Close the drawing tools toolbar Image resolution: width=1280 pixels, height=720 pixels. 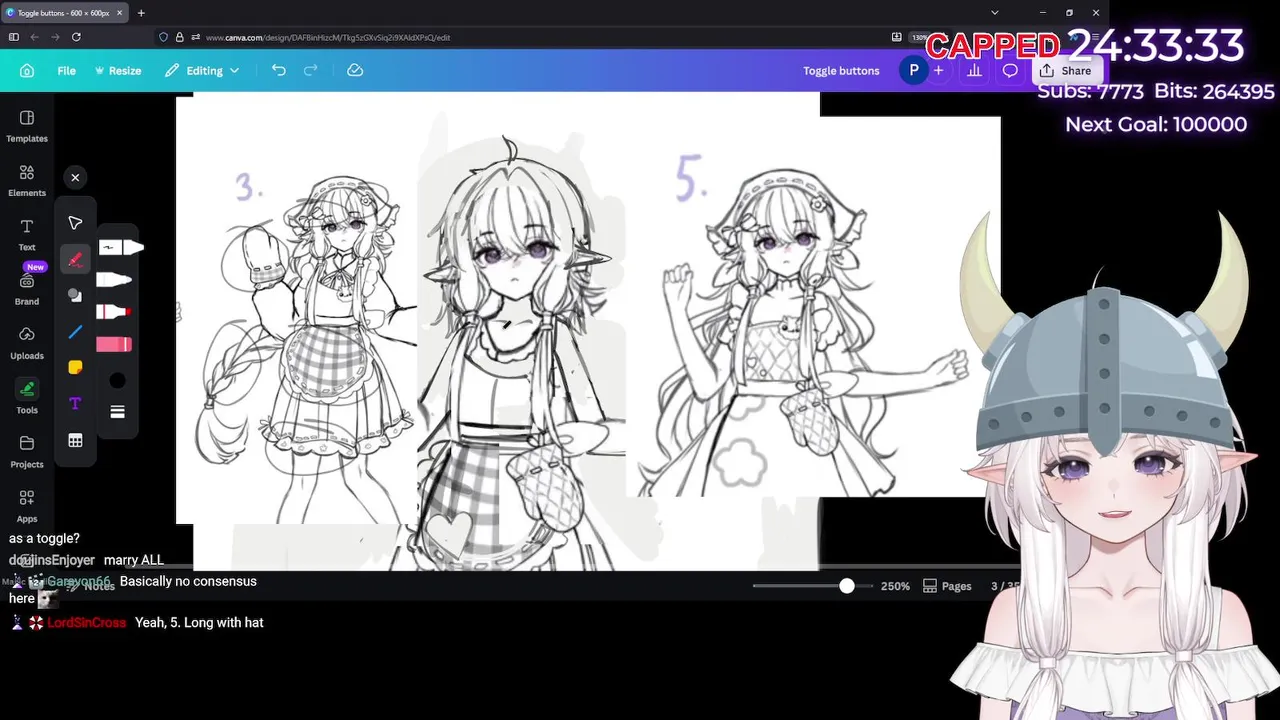coord(75,178)
